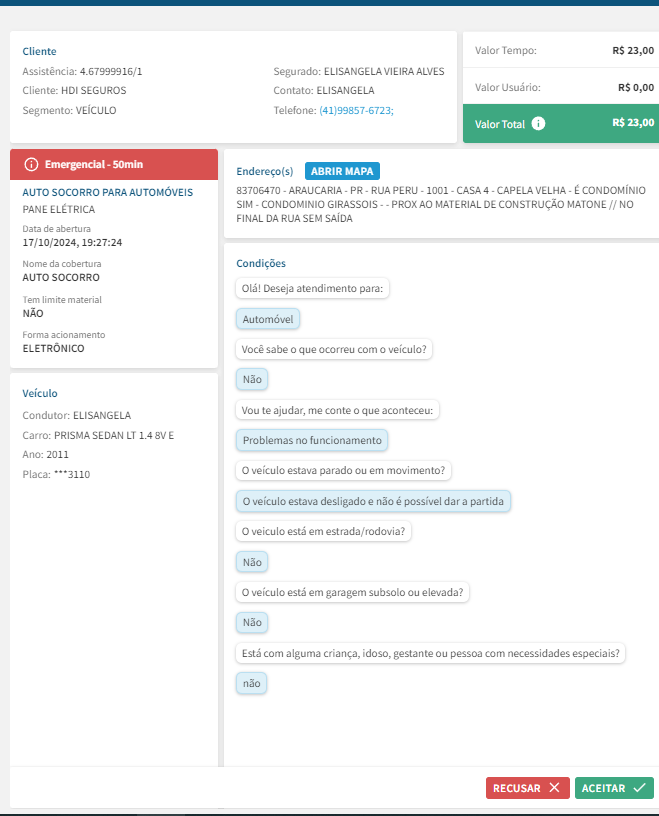Viewport: 659px width, 816px height.
Task: Click the 'Você sabe o que ocorreu' question bubble
Action: pyautogui.click(x=334, y=350)
